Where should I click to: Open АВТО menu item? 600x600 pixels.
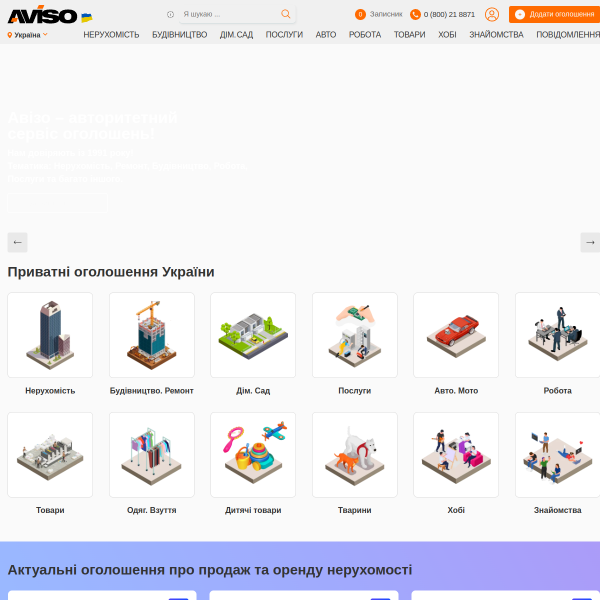click(326, 35)
